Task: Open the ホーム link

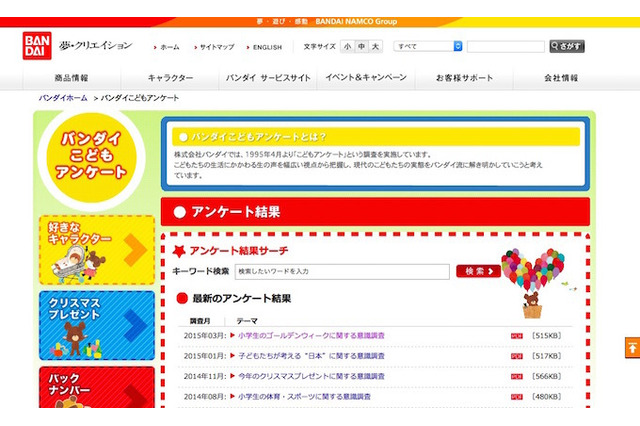Action: 170,47
